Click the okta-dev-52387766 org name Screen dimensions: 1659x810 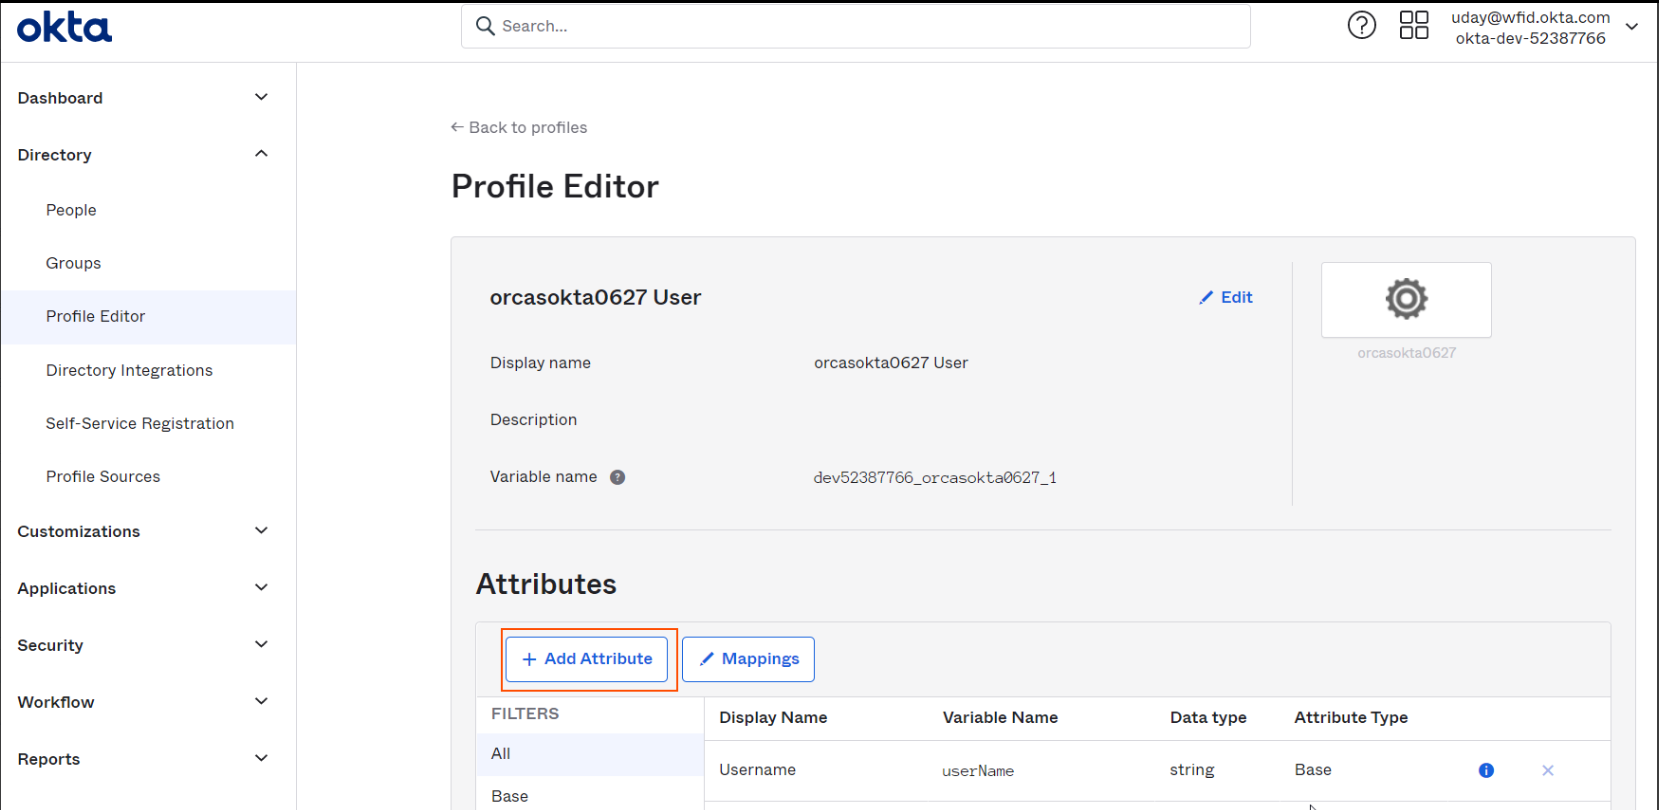(1530, 38)
